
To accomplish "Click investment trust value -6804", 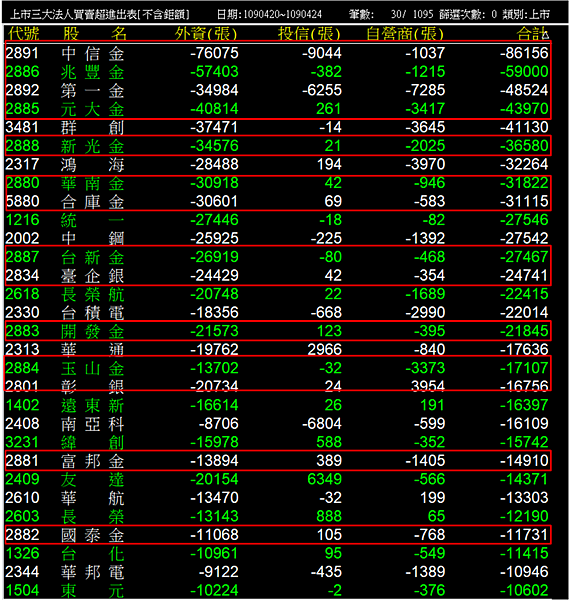I will 321,423.
